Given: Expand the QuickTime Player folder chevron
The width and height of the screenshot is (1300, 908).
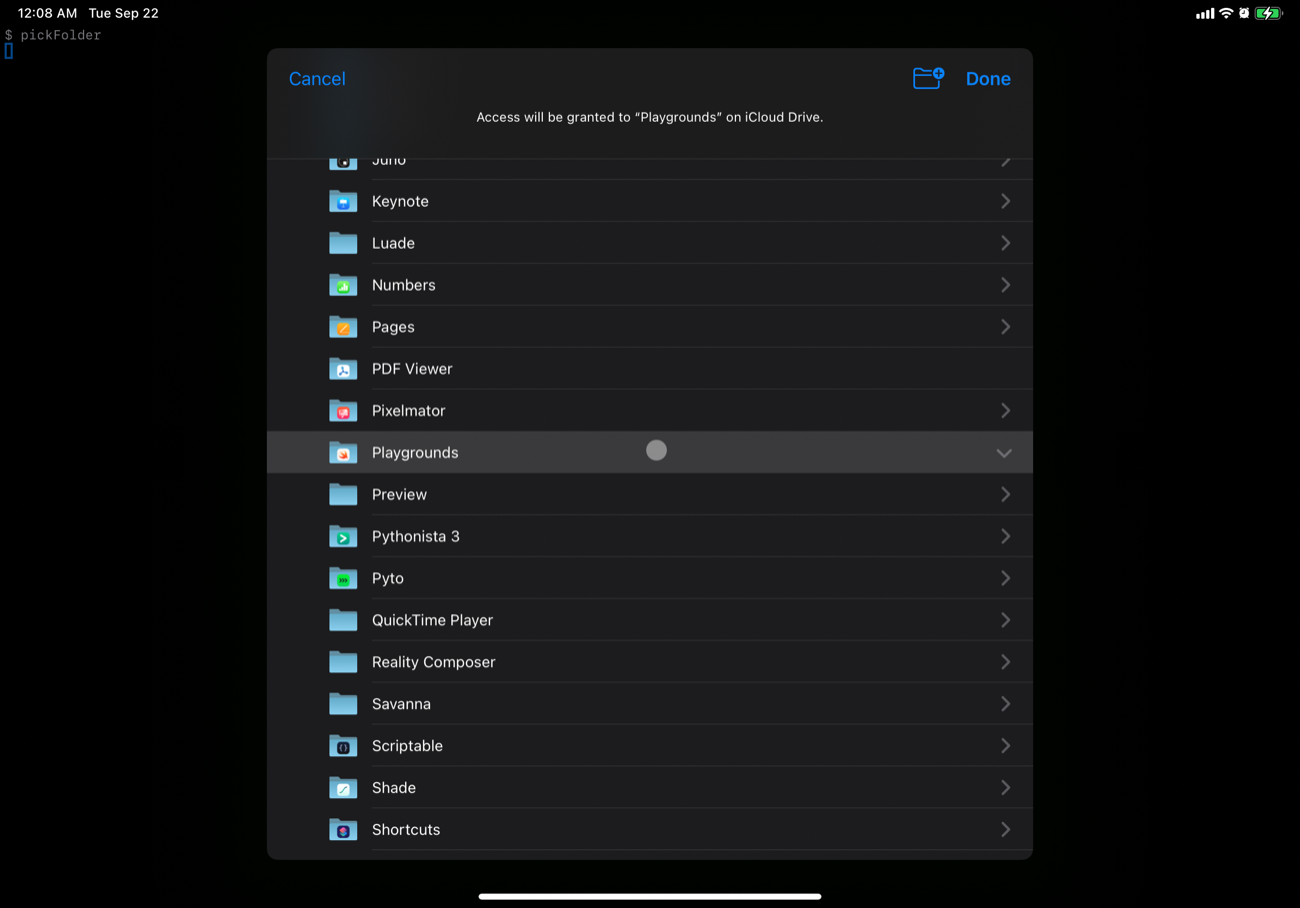Looking at the screenshot, I should 1005,621.
